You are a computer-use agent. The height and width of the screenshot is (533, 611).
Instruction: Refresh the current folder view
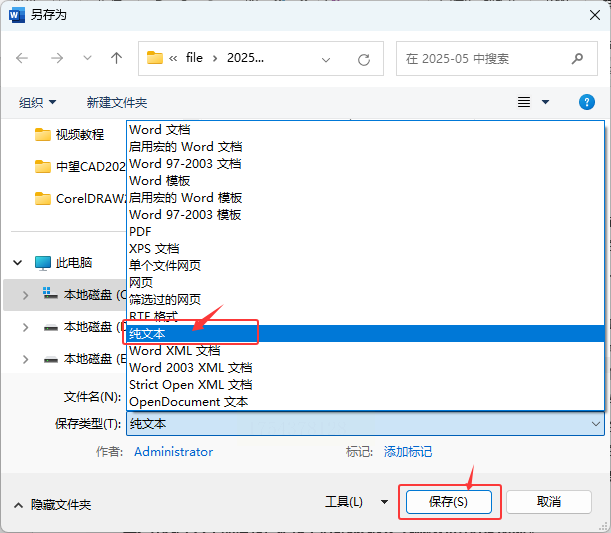(x=364, y=60)
